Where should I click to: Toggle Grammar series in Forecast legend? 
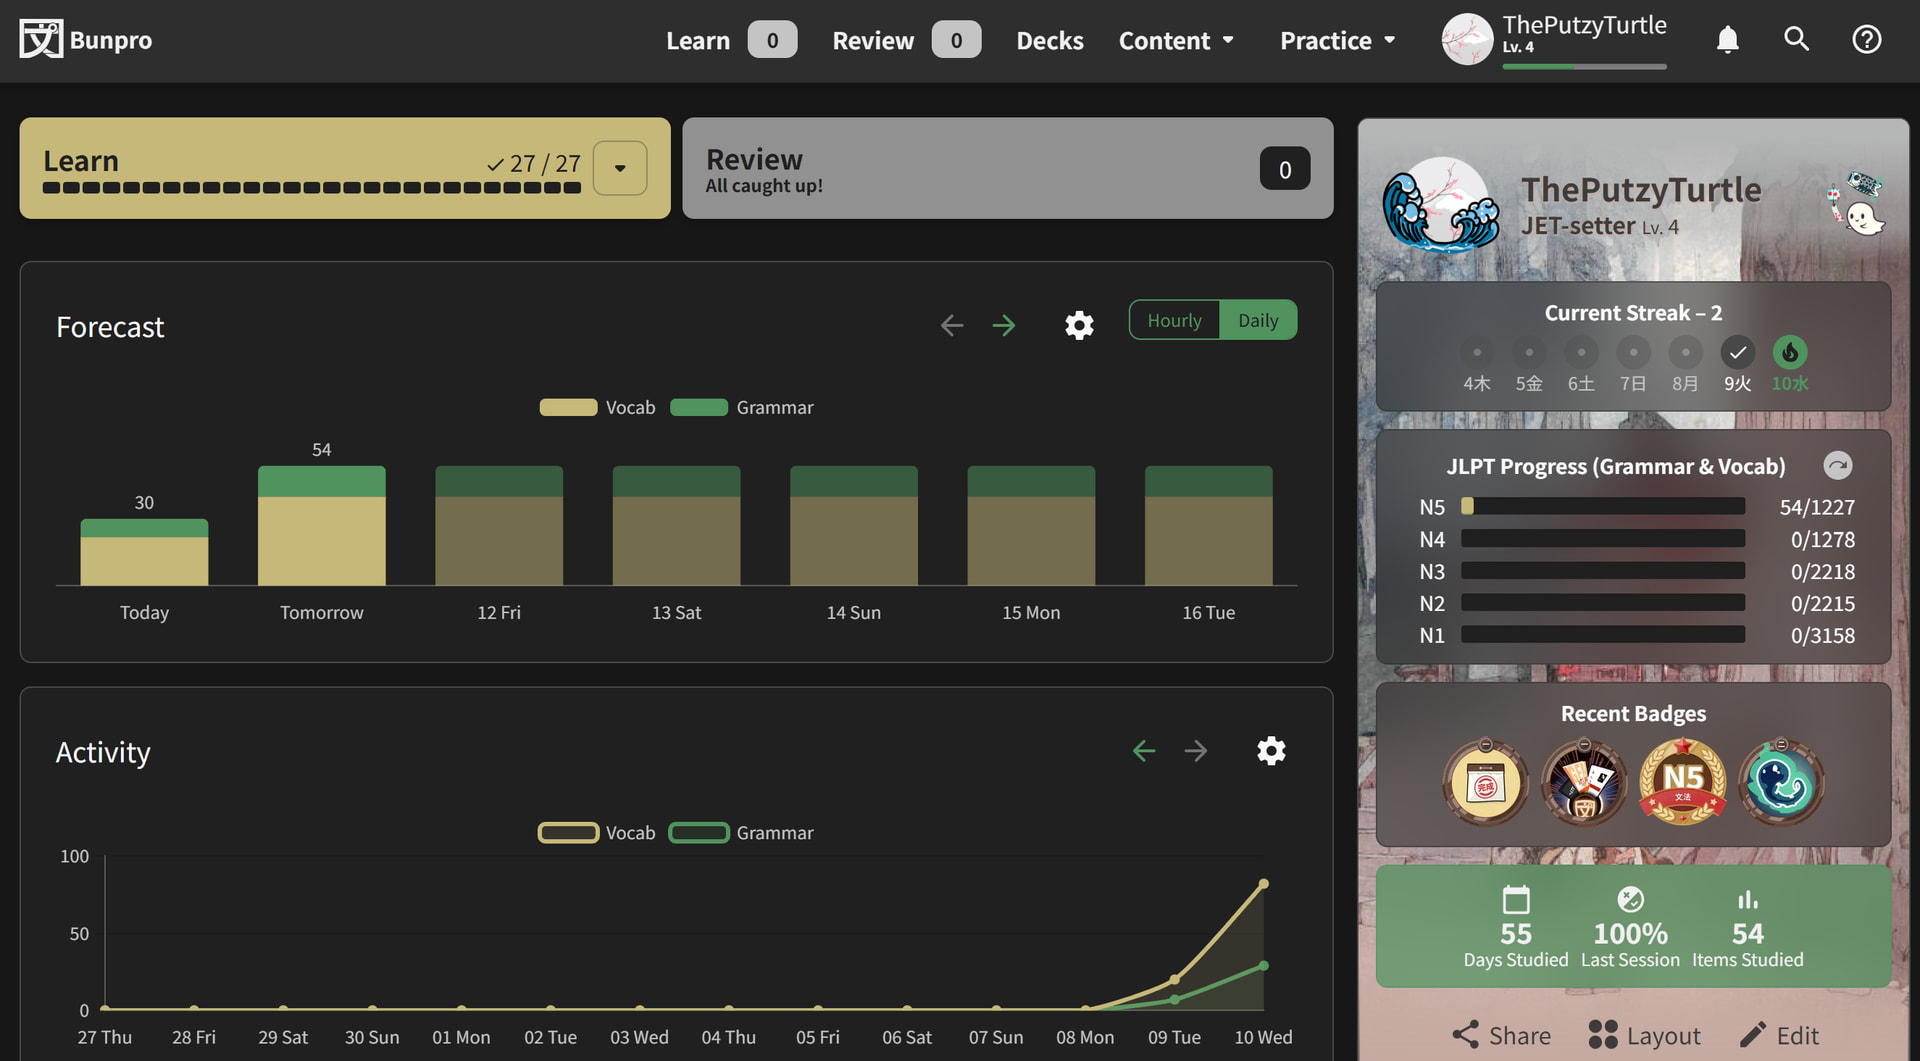(742, 407)
